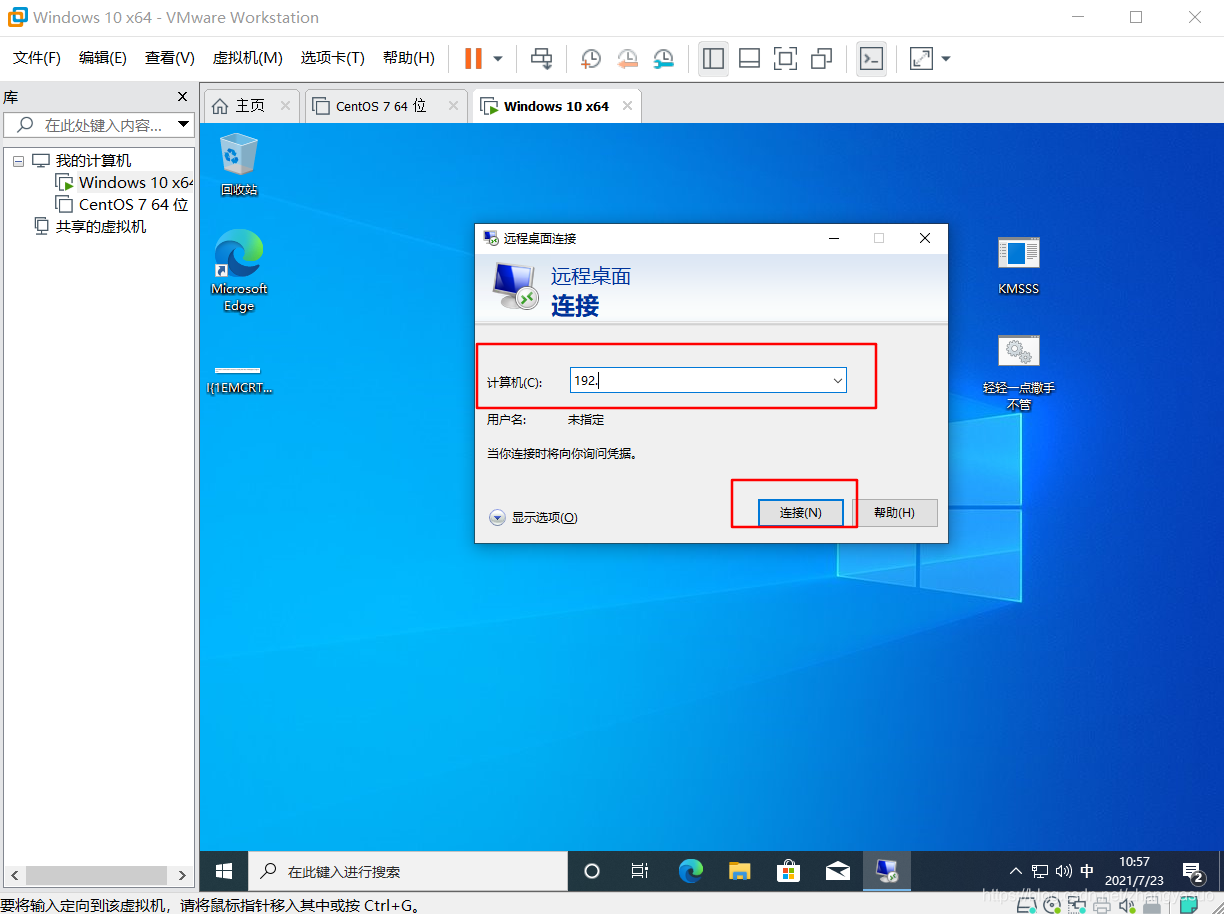This screenshot has width=1224, height=914.
Task: Click the 连接(N) button
Action: click(800, 512)
